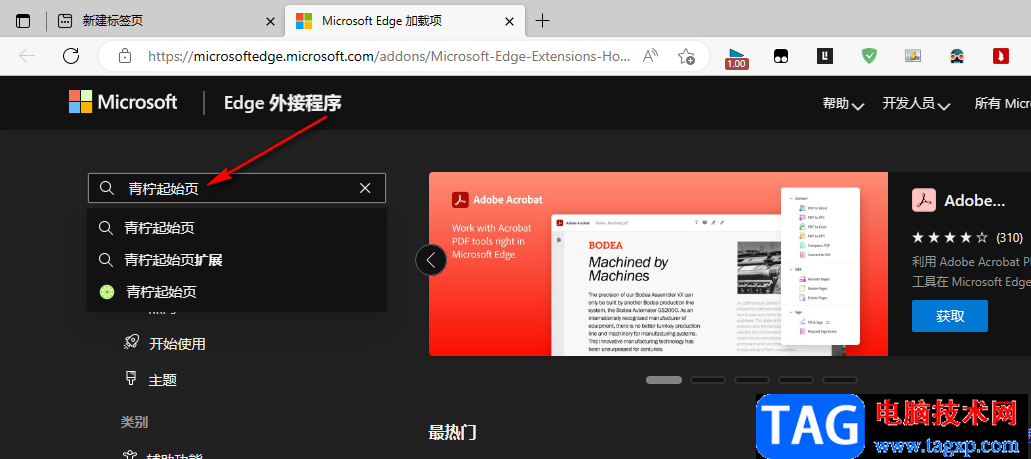The image size is (1031, 459).
Task: Click the Adobe Acrobat PDF icon
Action: pos(924,200)
